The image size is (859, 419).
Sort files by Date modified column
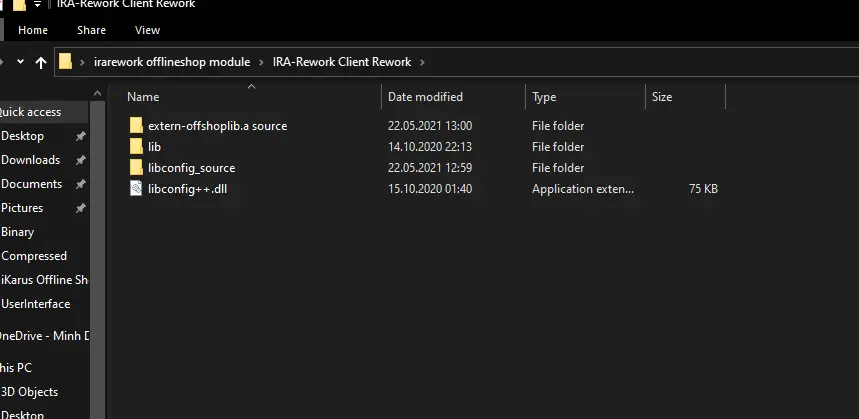(425, 97)
